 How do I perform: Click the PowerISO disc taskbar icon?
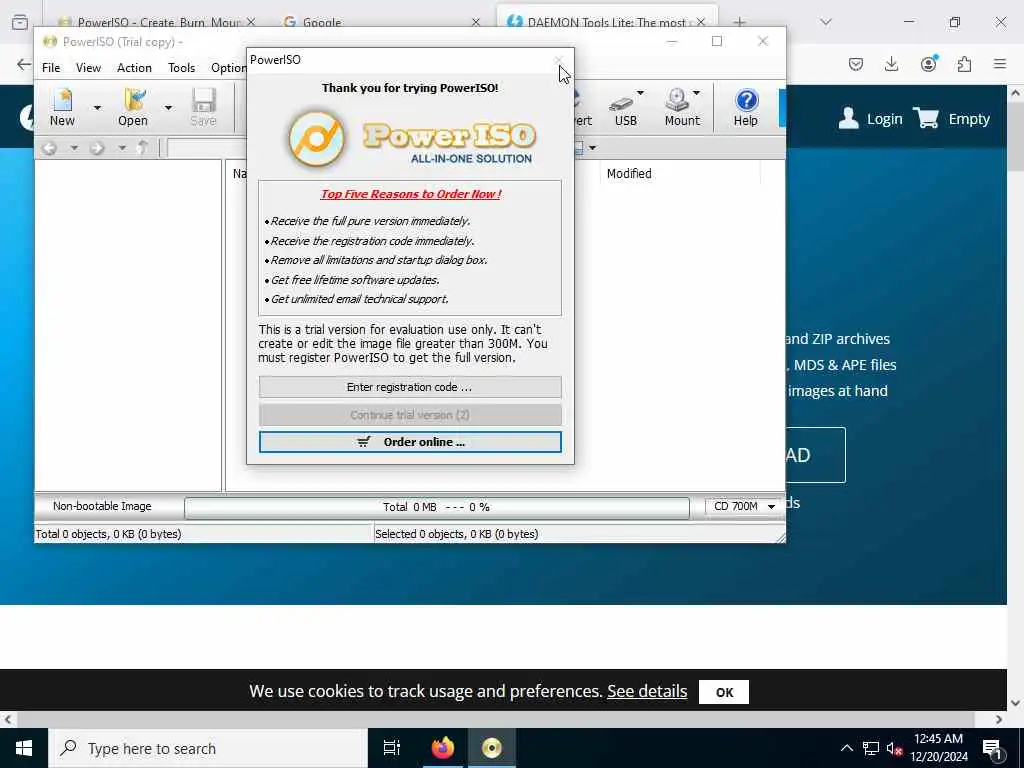click(491, 748)
